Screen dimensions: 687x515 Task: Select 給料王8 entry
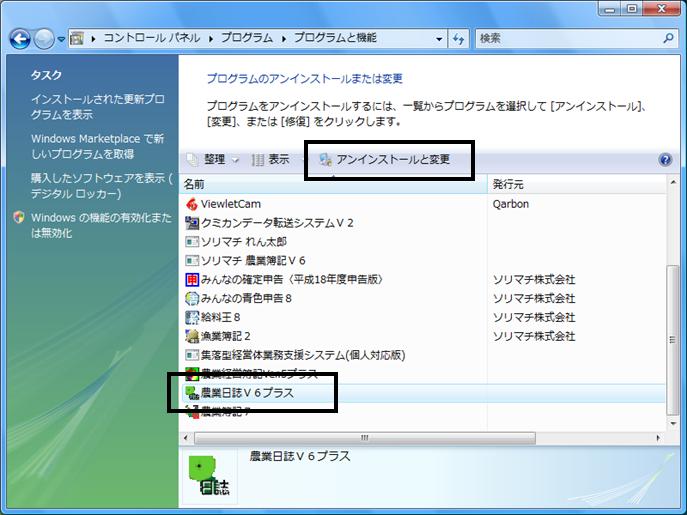point(220,317)
